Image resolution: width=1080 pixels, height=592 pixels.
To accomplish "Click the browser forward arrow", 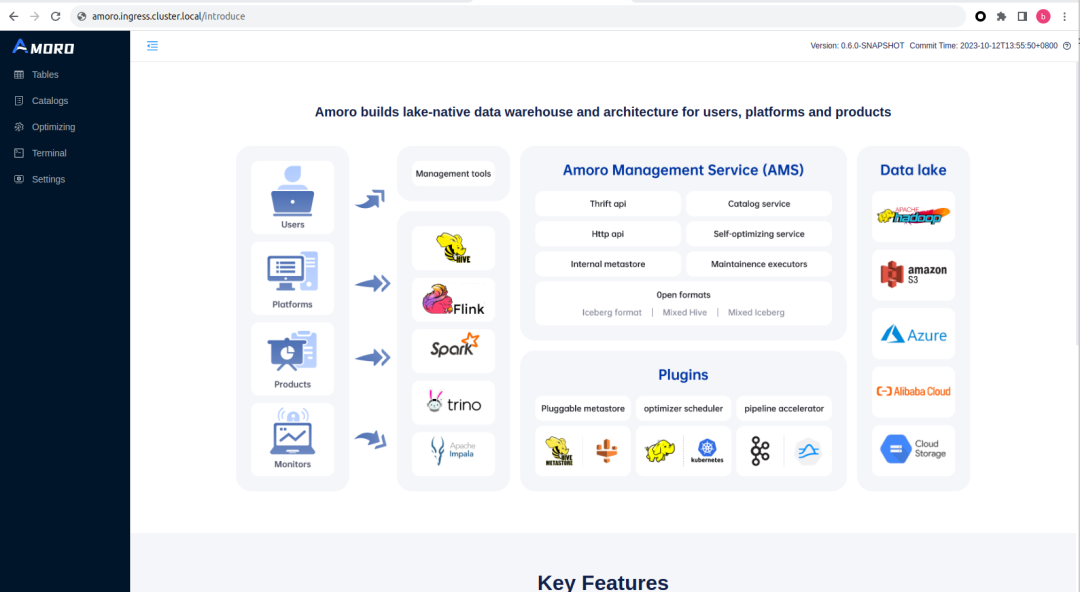I will click(34, 16).
